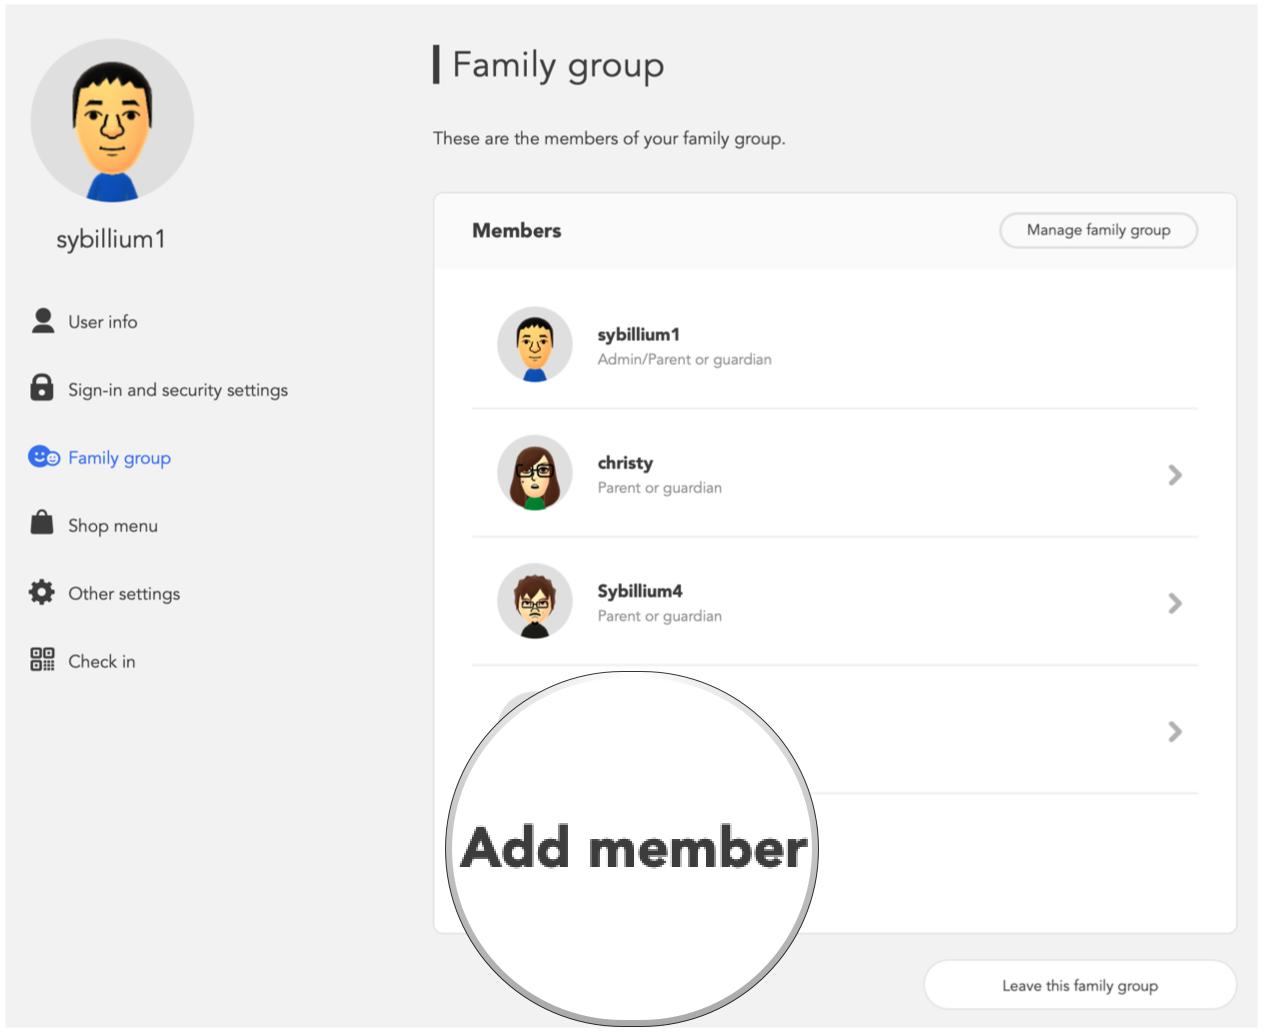Expand Sybillium4's member details chevron
Viewport: 1264px width, 1034px height.
[x=1176, y=602]
